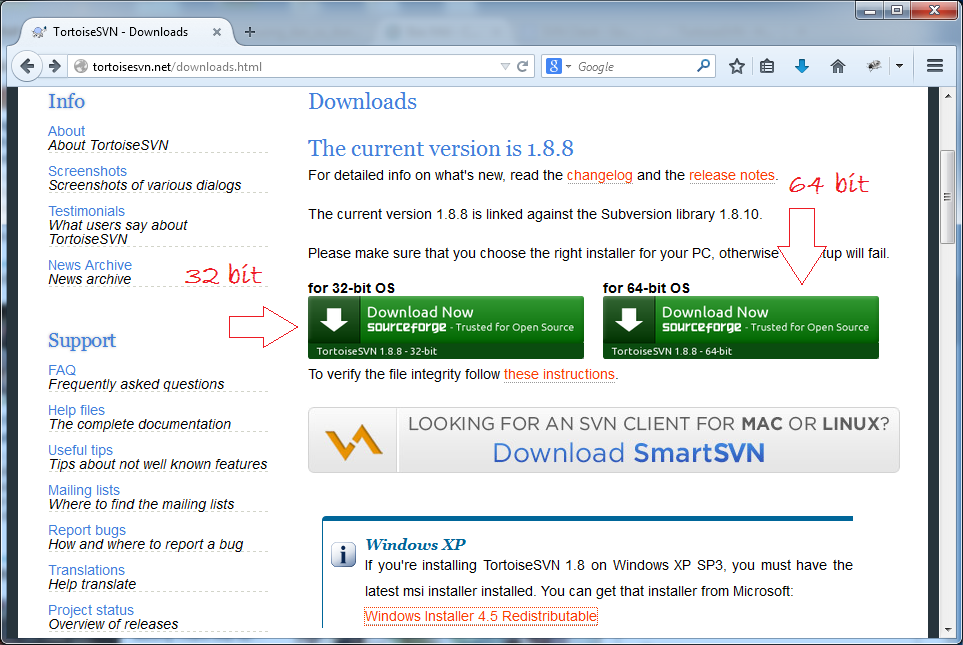The height and width of the screenshot is (645, 963).
Task: Open Windows Installer 4.5 Redistributable link
Action: click(480, 616)
